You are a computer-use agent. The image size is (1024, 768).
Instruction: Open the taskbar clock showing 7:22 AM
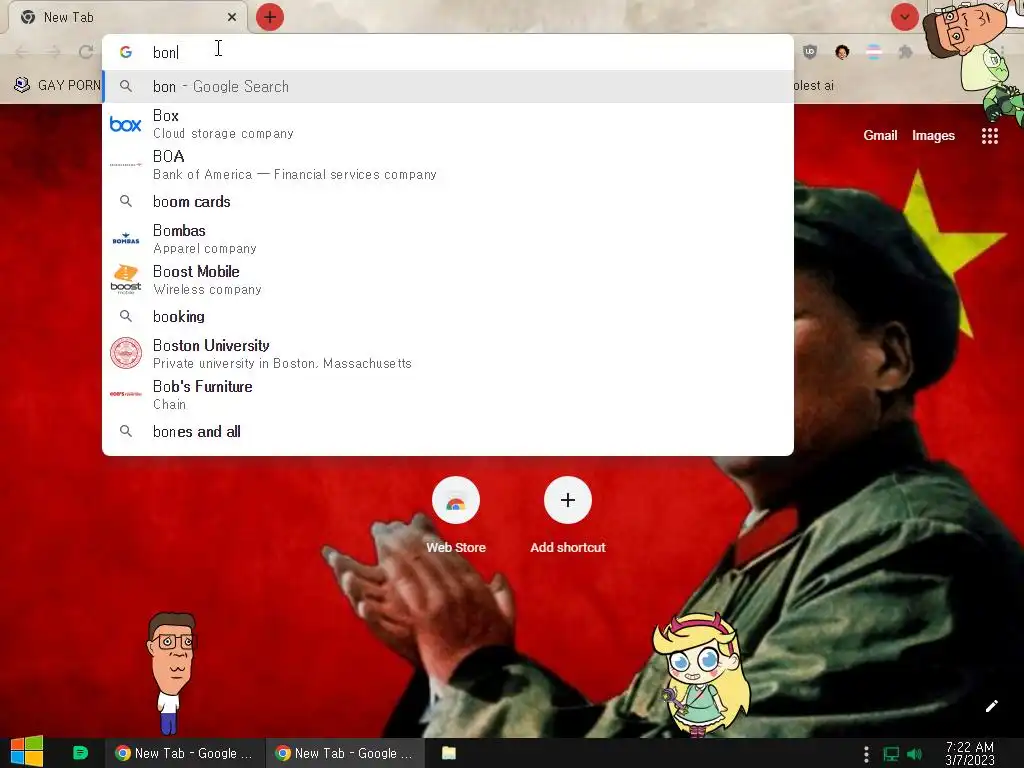coord(970,754)
